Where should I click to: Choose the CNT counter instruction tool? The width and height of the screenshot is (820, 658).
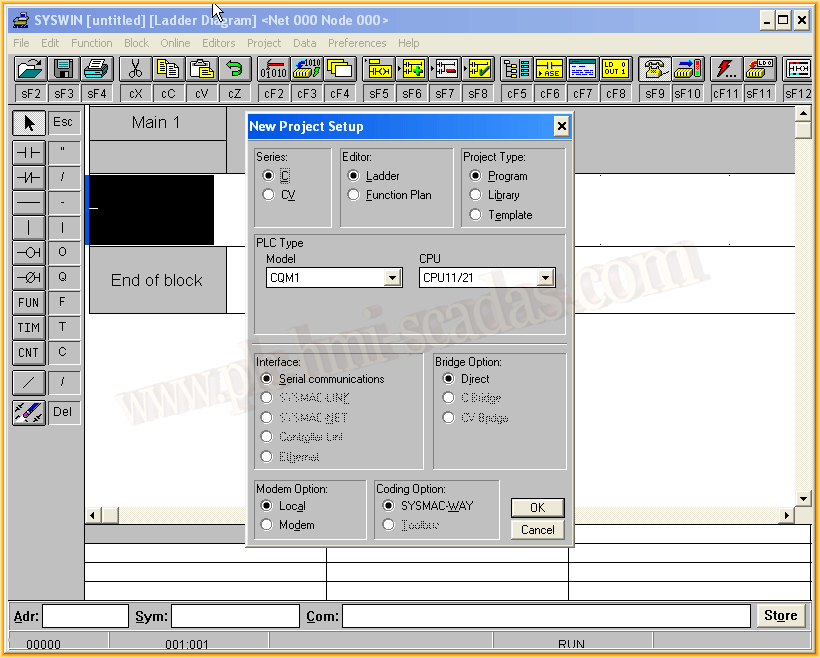click(29, 352)
